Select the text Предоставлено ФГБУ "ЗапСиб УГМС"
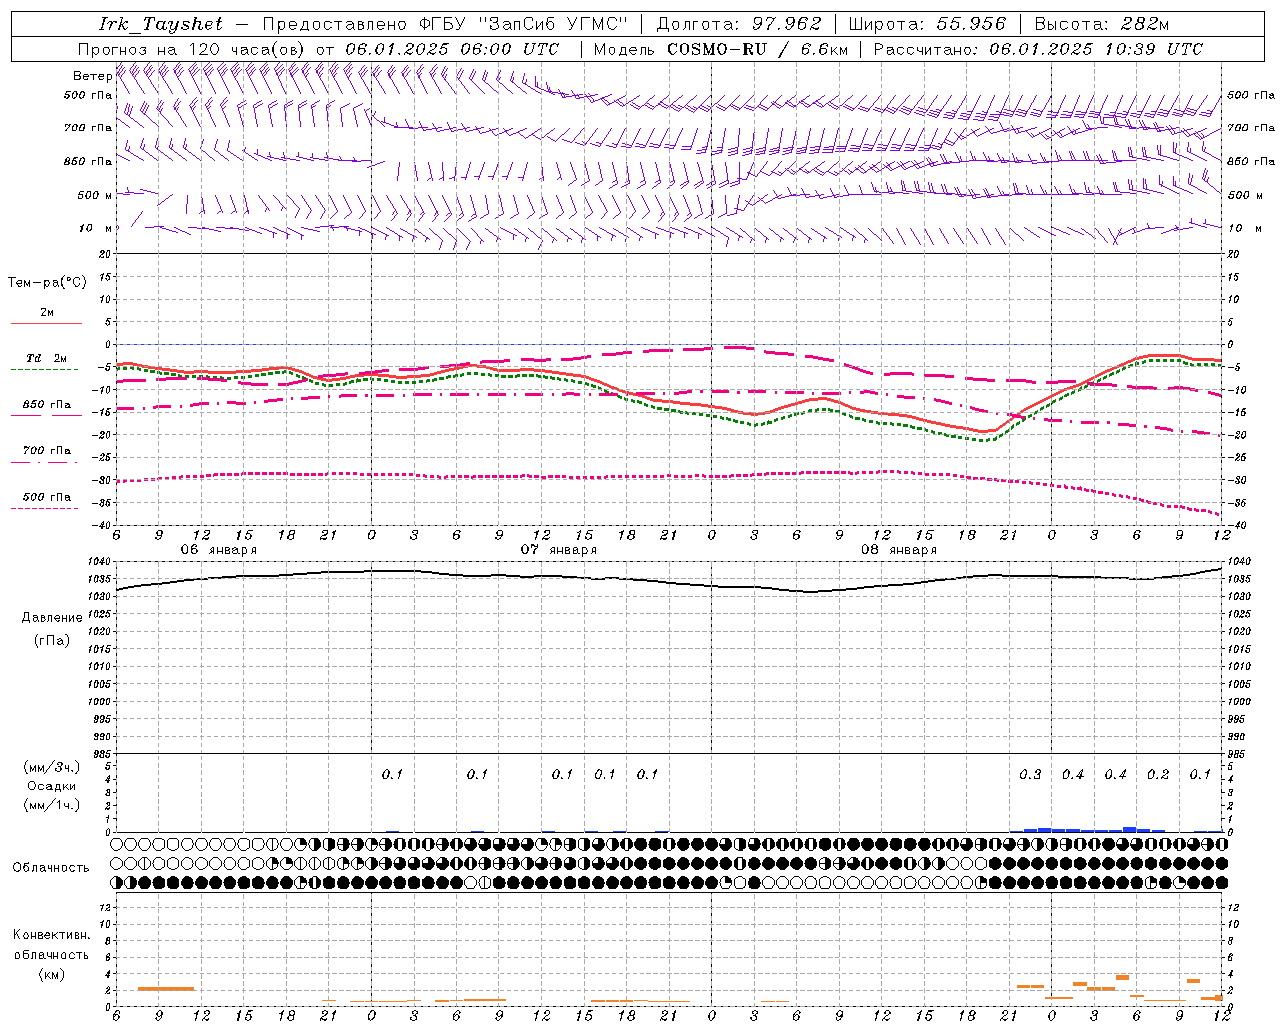 point(445,24)
